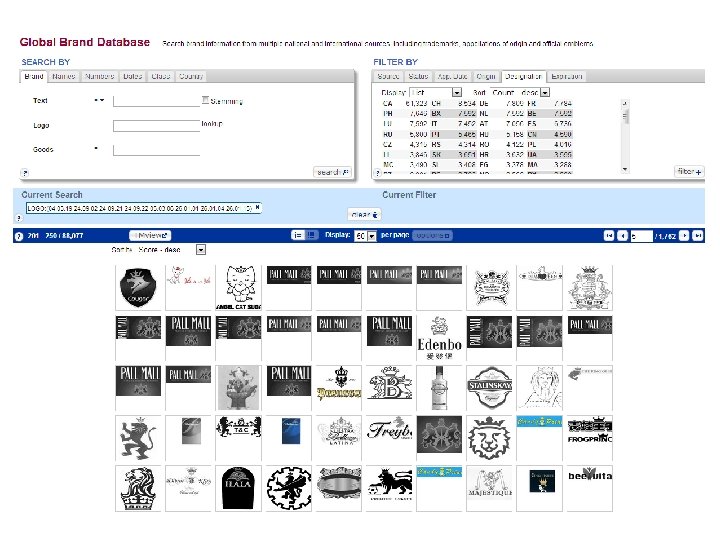
Task: Click the search button
Action: coord(332,172)
